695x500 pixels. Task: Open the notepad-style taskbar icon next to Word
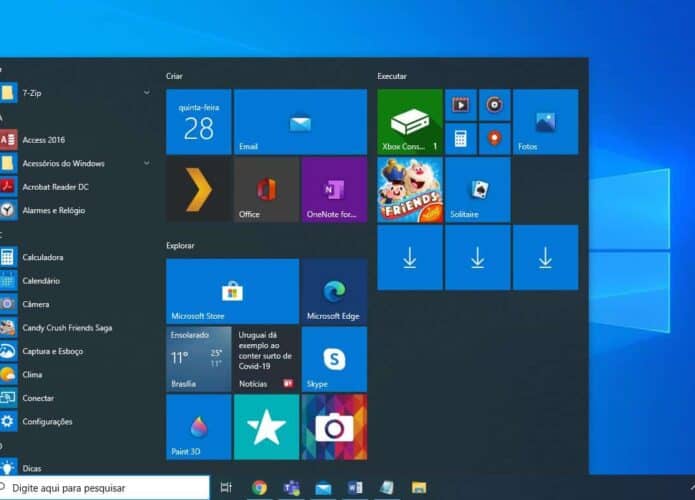coord(387,488)
